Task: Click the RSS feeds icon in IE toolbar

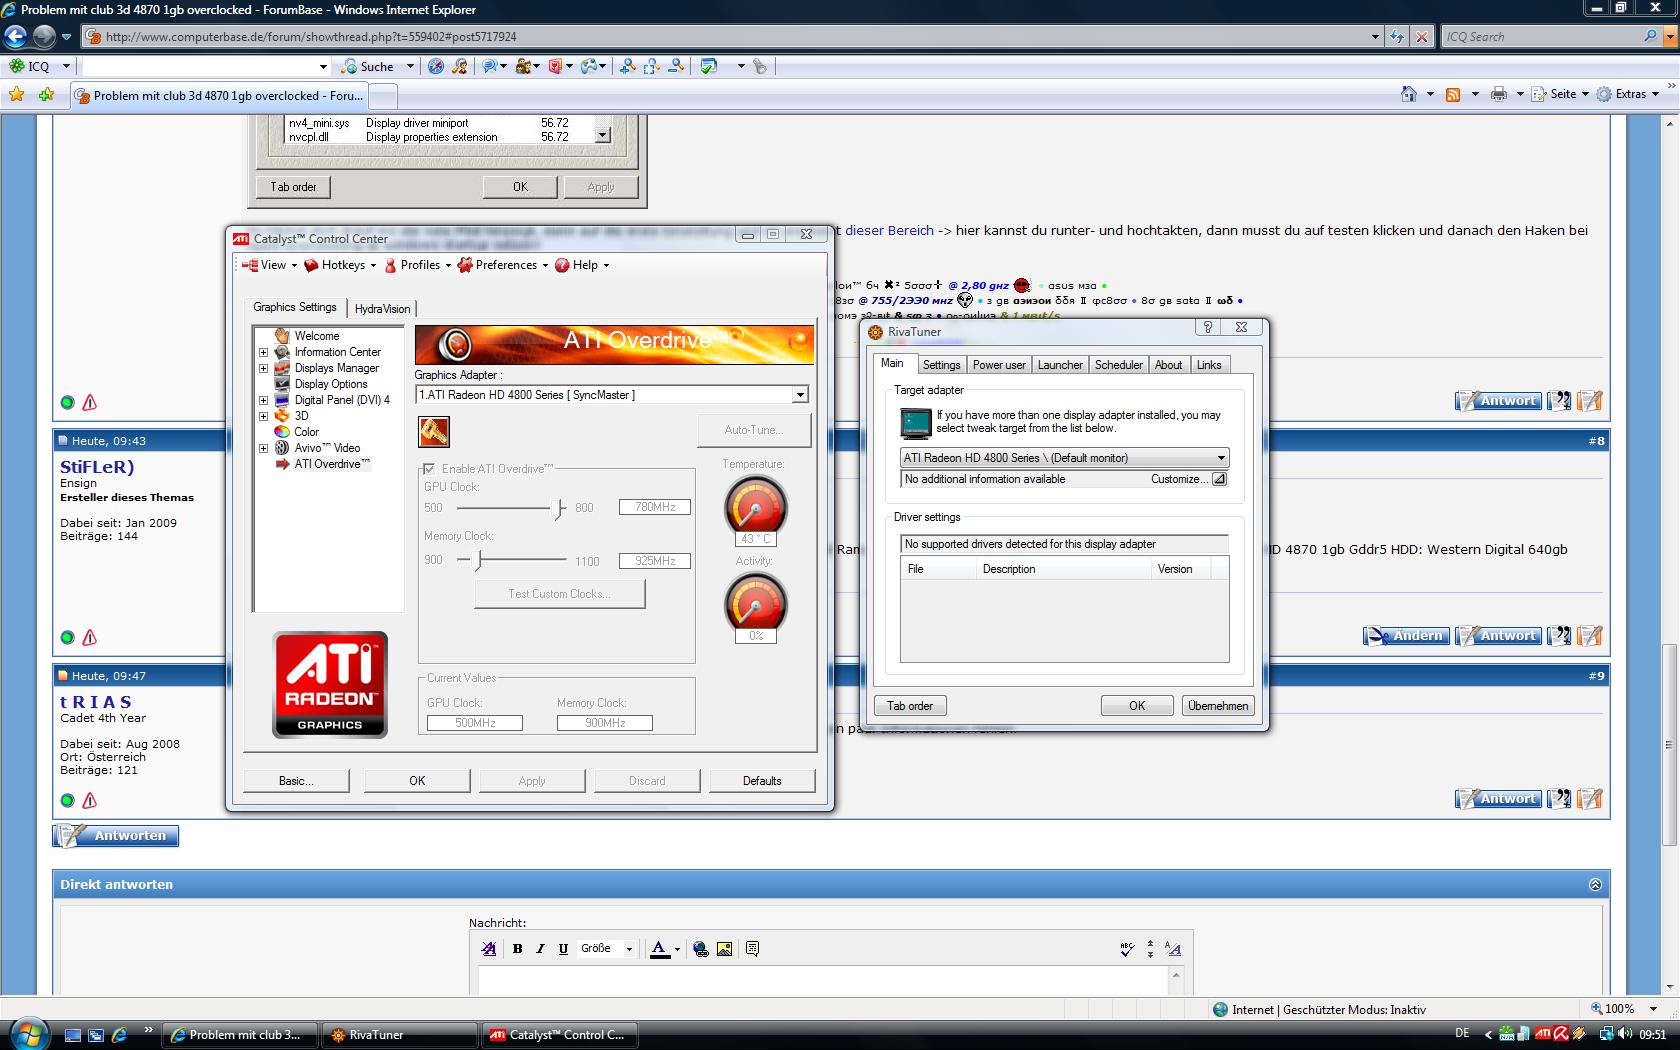Action: pyautogui.click(x=1453, y=94)
